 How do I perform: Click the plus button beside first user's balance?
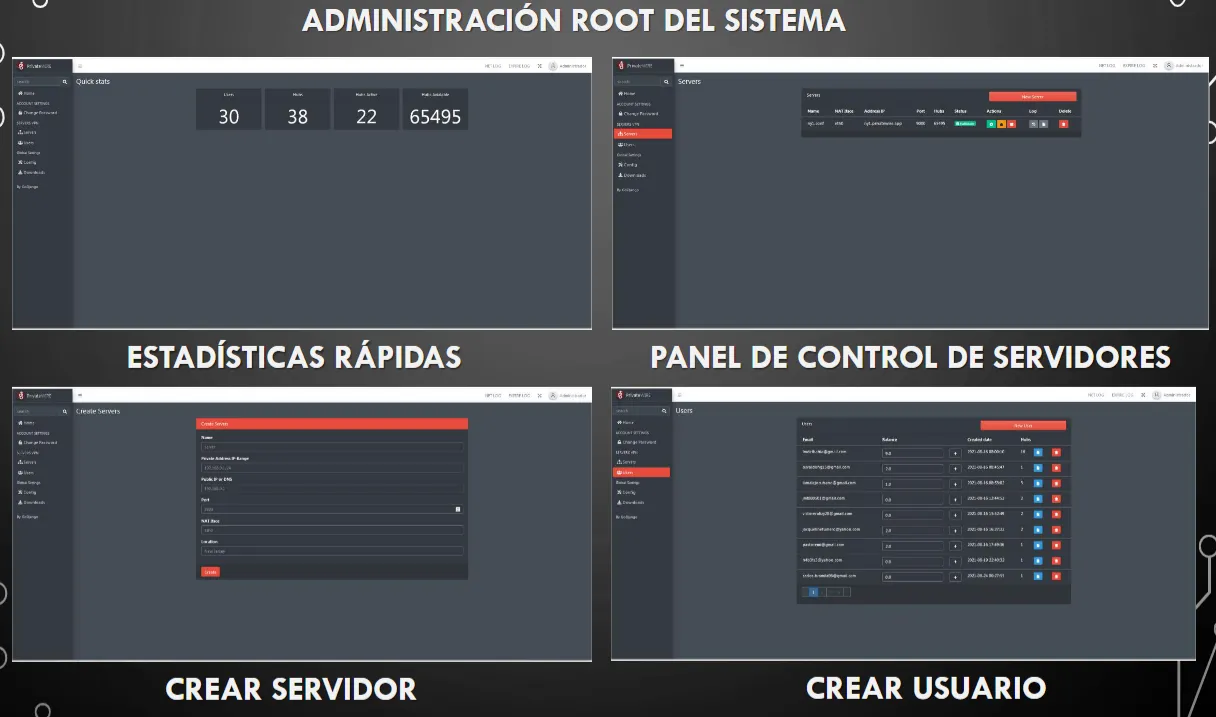954,453
